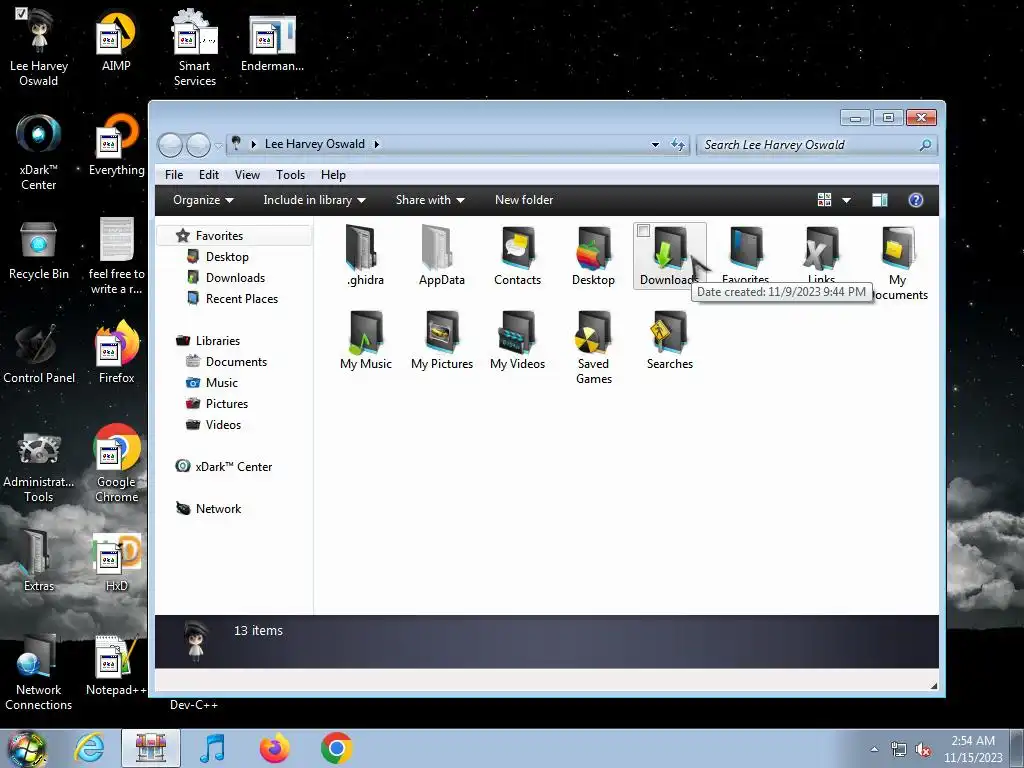Open the Searches folder
Screen dimensions: 1024x768
click(x=669, y=340)
